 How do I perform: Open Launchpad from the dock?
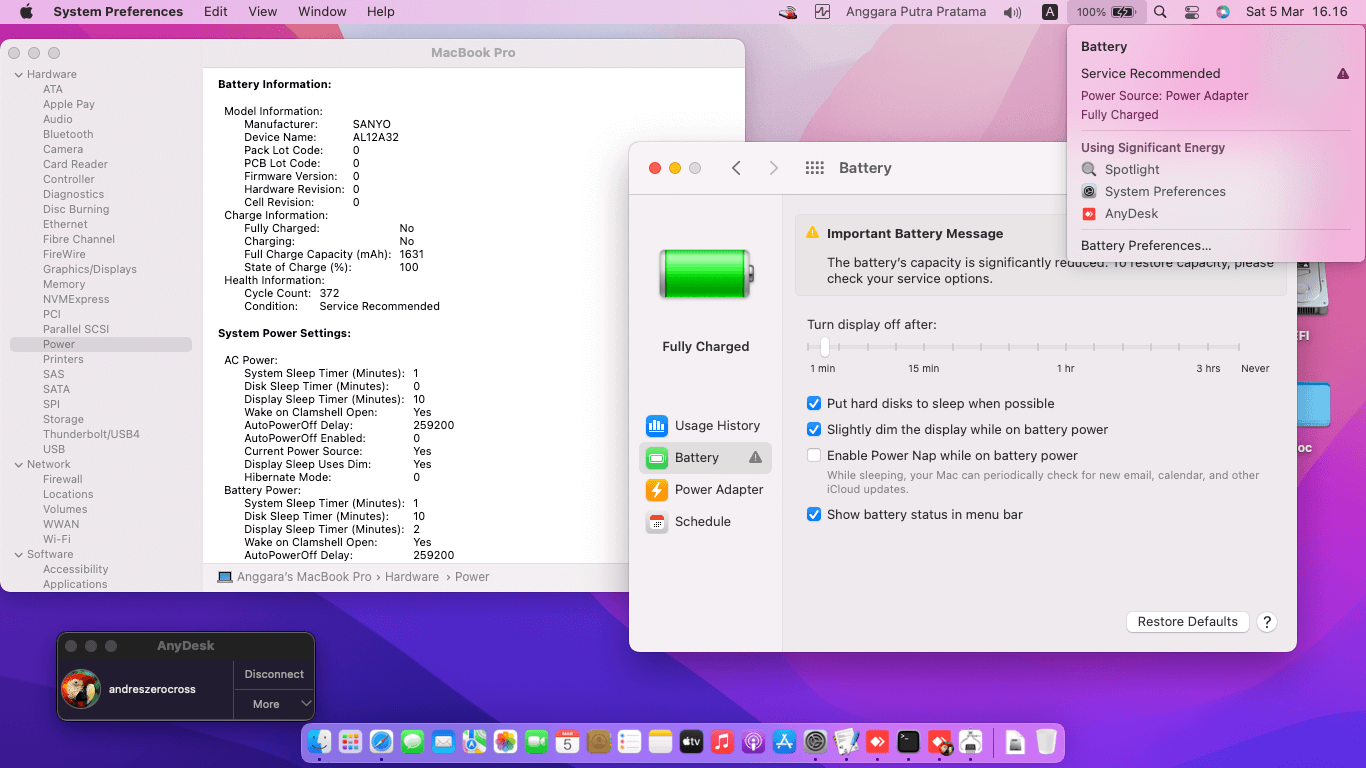point(350,741)
